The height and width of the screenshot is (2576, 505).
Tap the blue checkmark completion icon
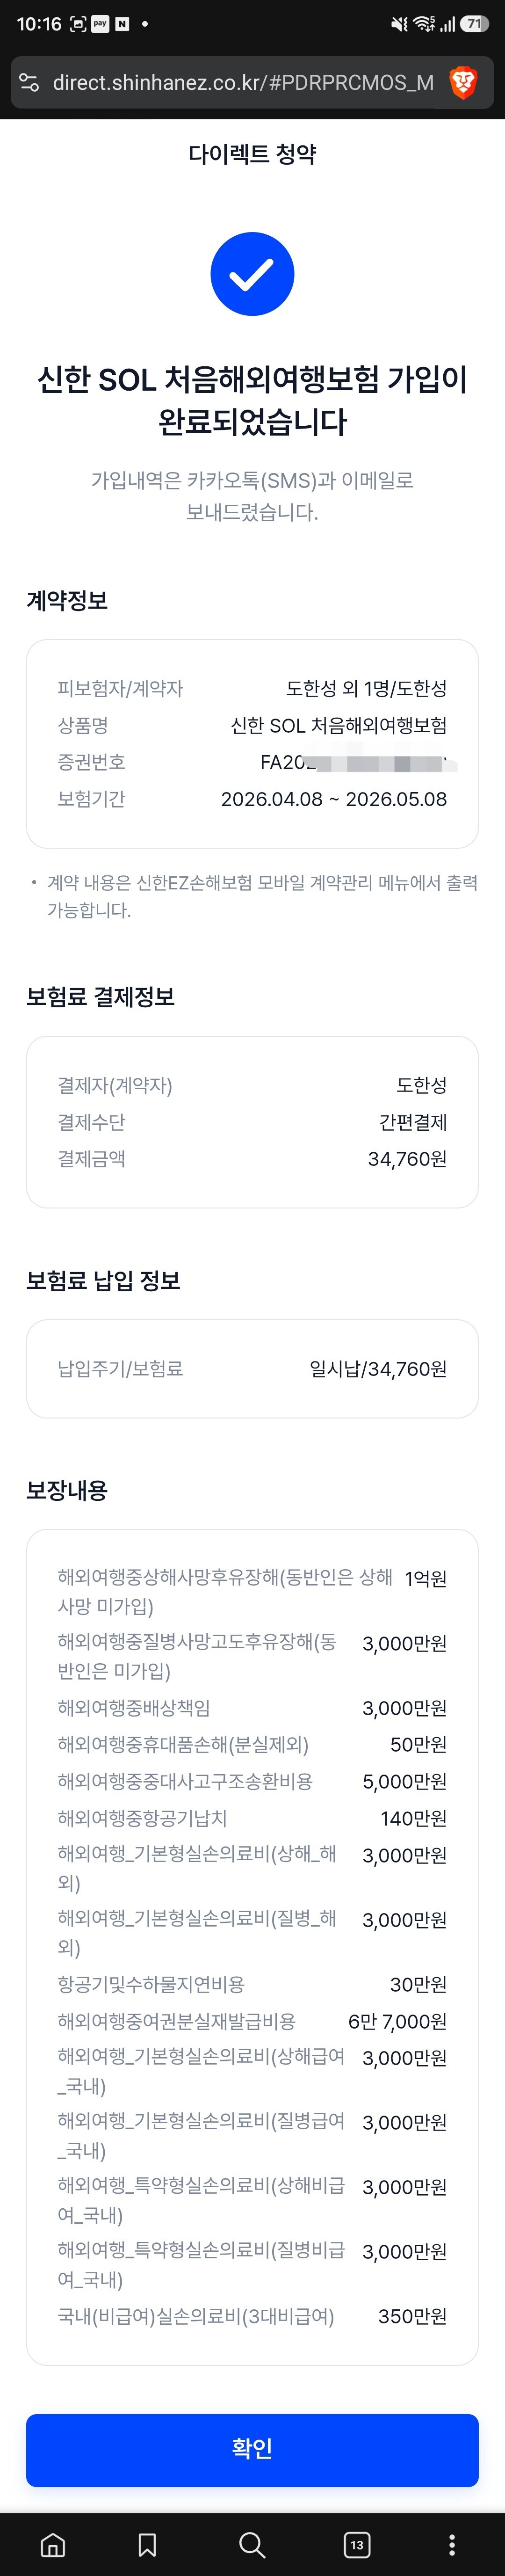click(x=252, y=274)
